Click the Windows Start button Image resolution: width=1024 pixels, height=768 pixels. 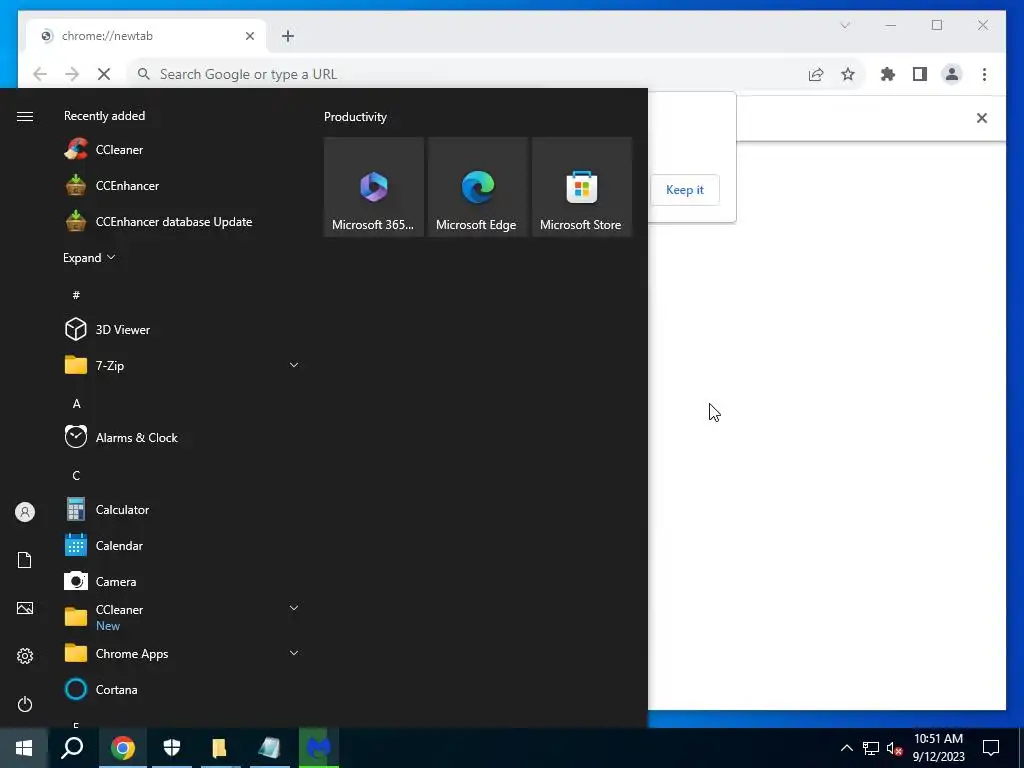click(24, 748)
